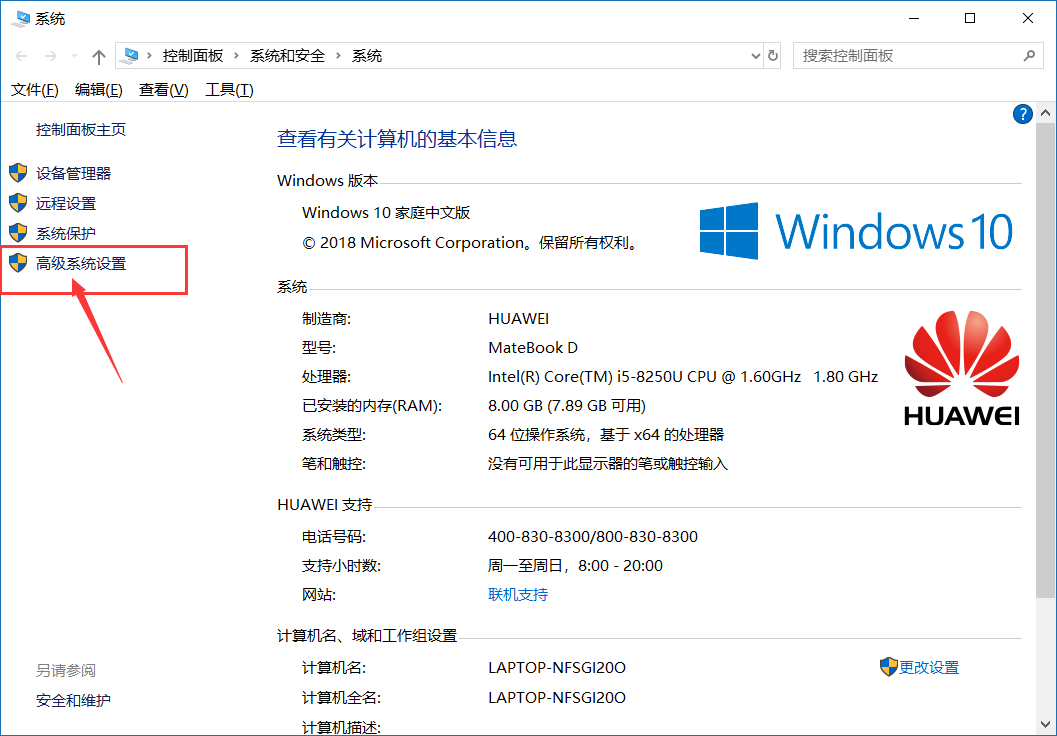Open the 文件(F) menu
This screenshot has width=1057, height=736.
tap(34, 90)
